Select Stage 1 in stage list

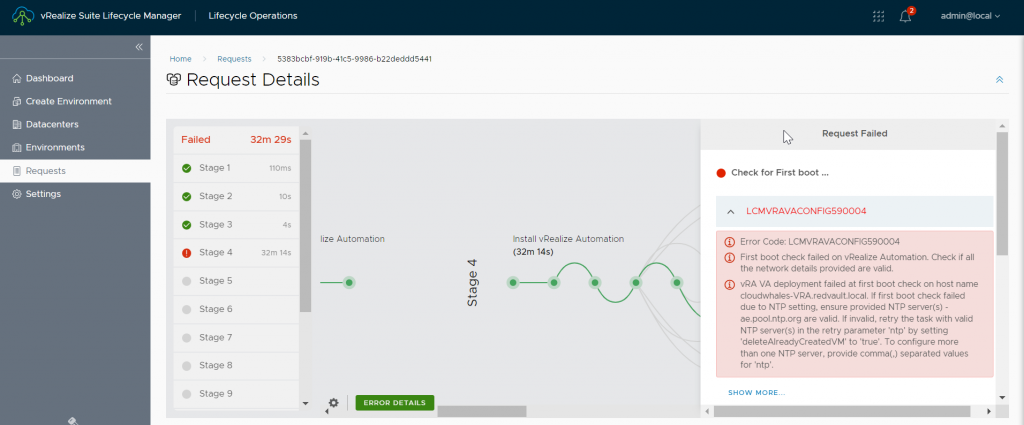pyautogui.click(x=236, y=168)
